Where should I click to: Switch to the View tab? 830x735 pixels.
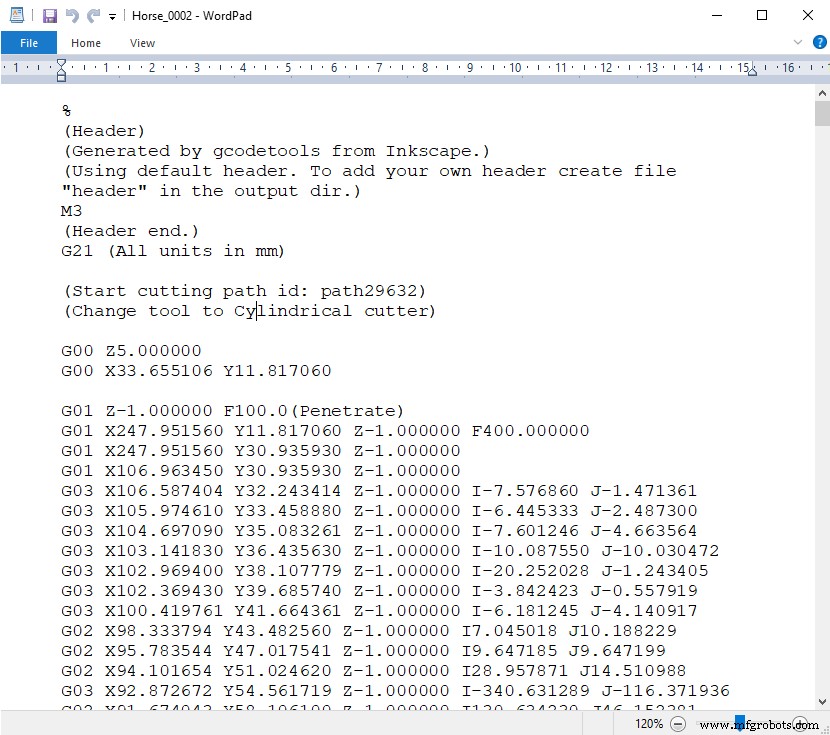tap(142, 43)
